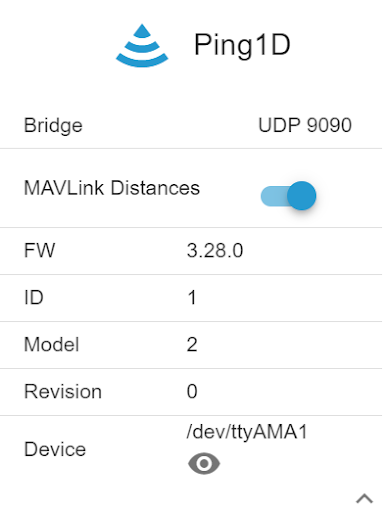Click the Bridge row label
The height and width of the screenshot is (512, 388).
[x=53, y=126]
